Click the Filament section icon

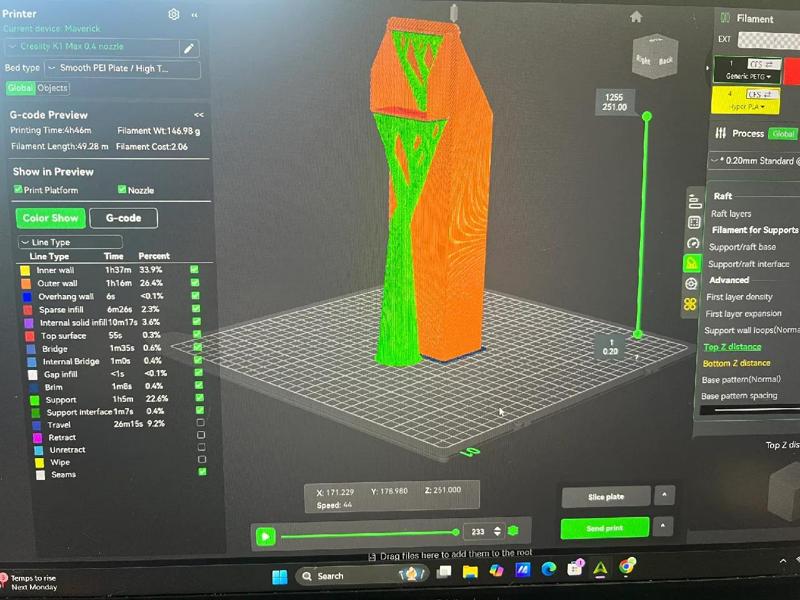pos(725,18)
